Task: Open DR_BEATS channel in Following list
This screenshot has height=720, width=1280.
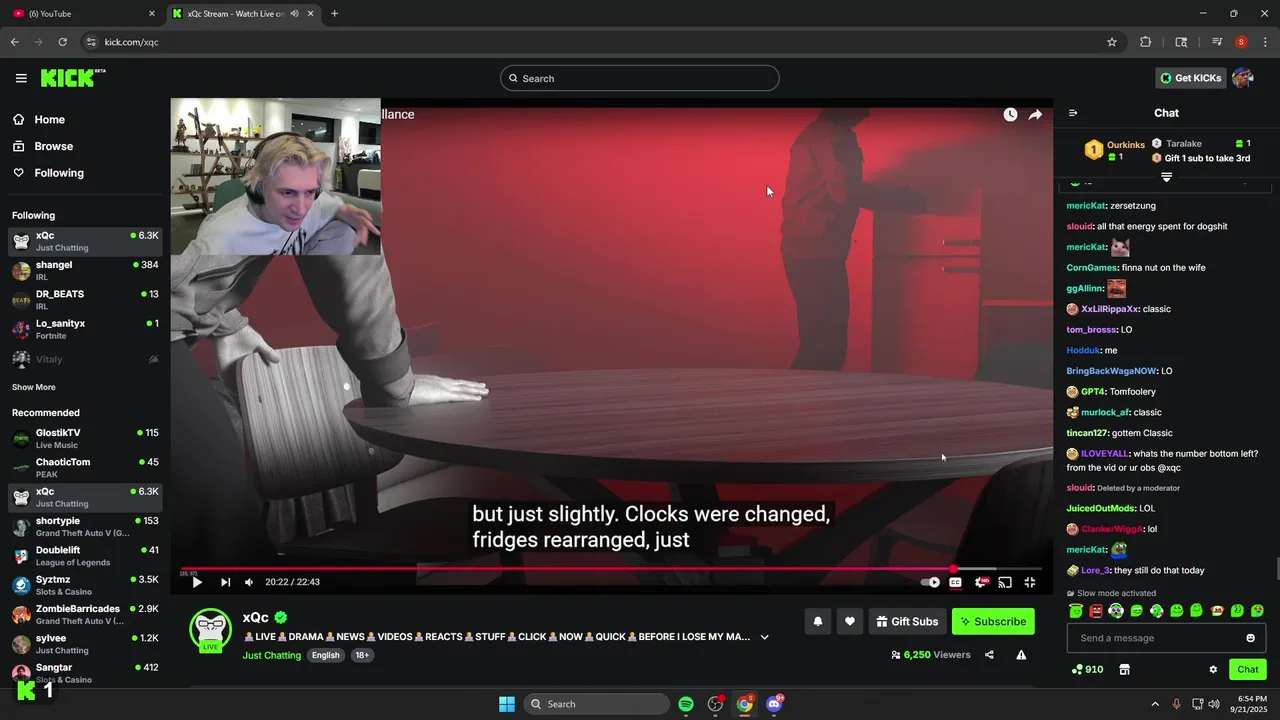Action: coord(85,300)
